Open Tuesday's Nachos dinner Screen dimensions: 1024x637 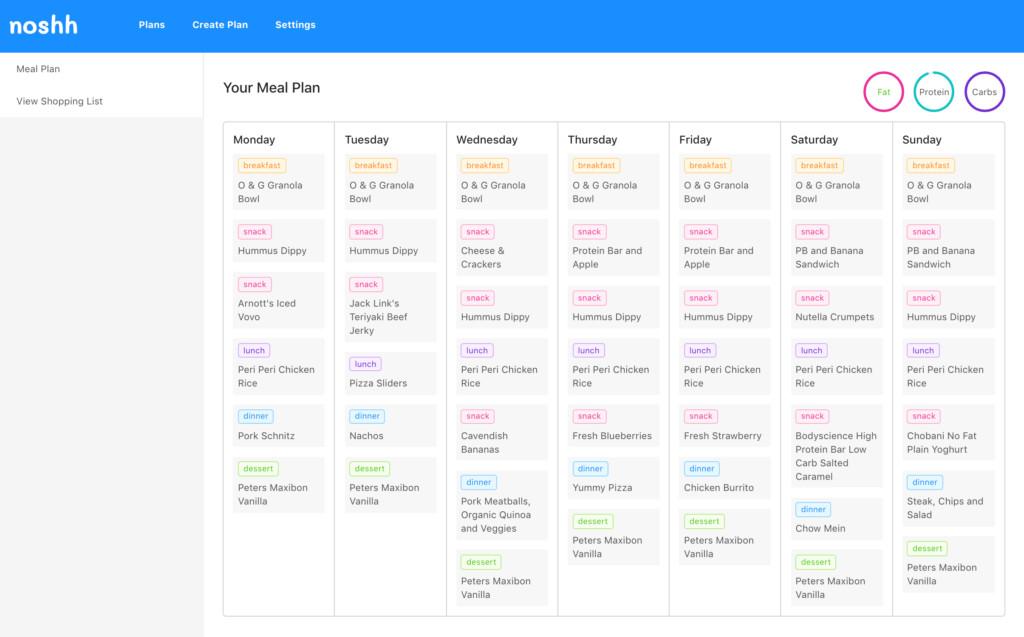(x=391, y=425)
